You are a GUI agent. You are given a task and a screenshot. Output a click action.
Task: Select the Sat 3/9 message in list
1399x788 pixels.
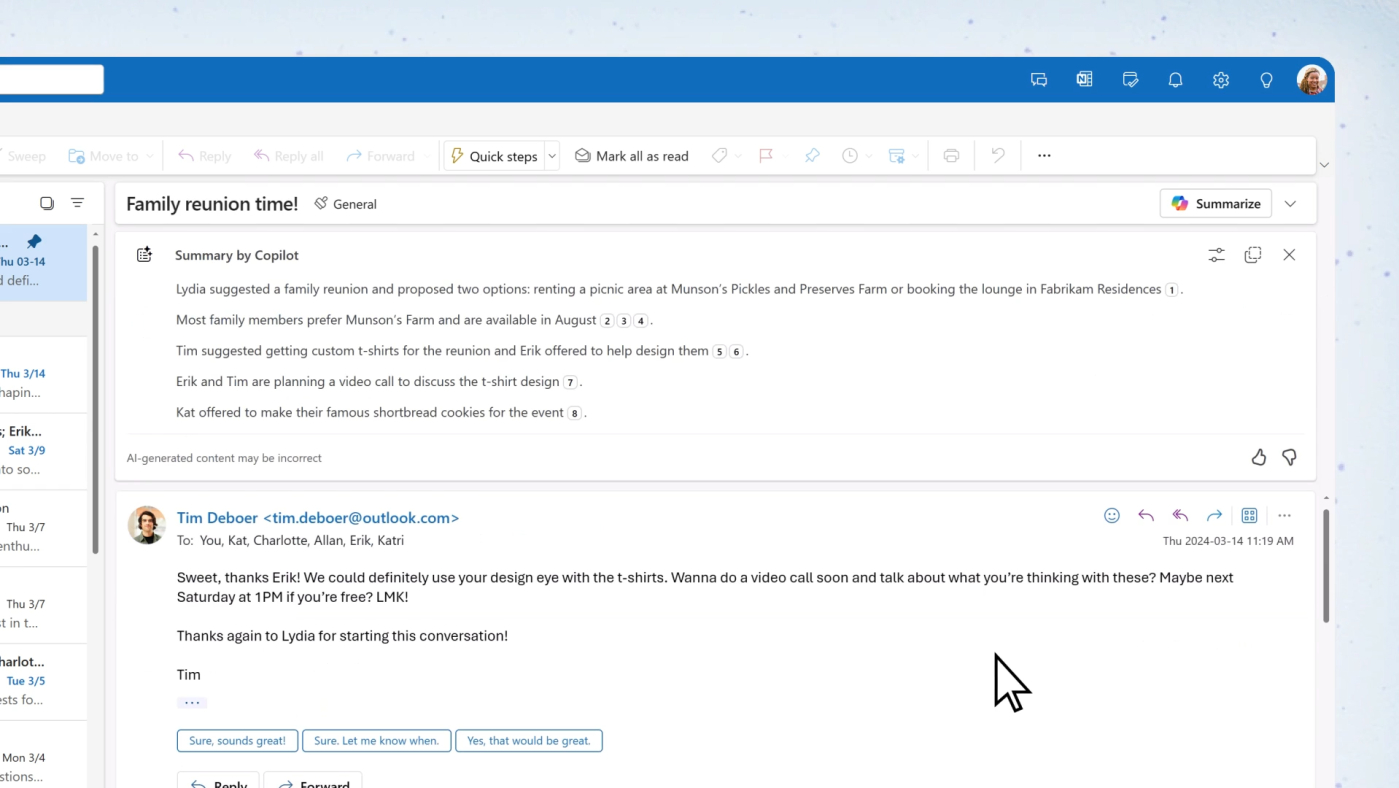[43, 451]
